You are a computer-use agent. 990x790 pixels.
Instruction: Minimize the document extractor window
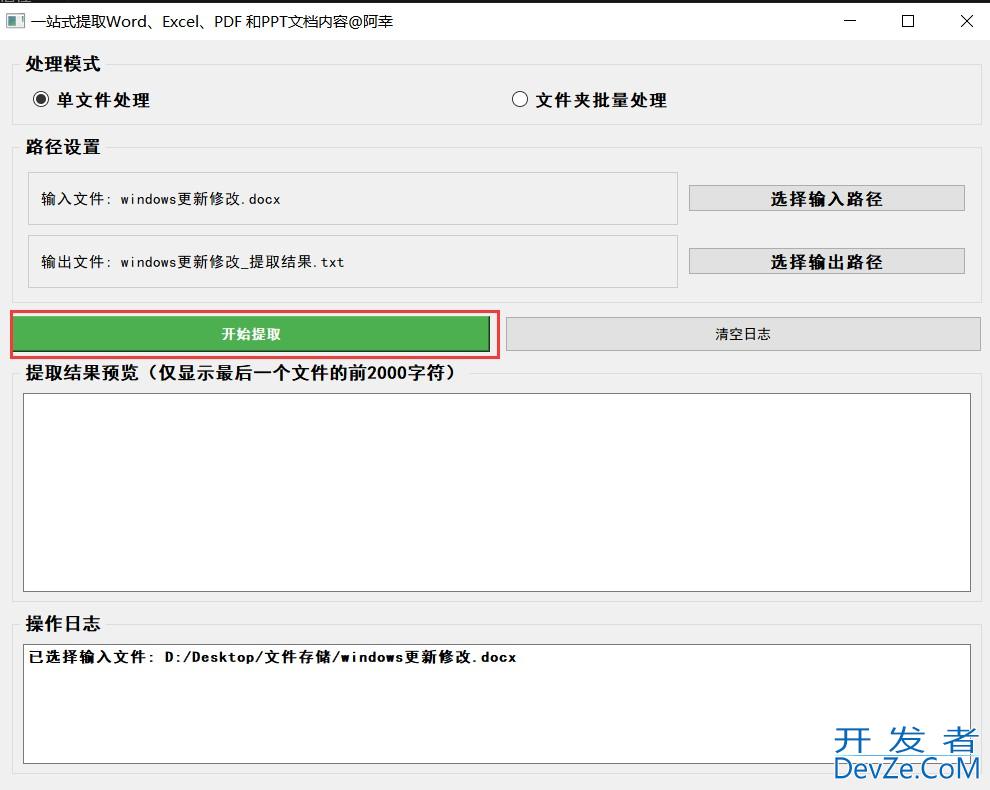point(850,21)
